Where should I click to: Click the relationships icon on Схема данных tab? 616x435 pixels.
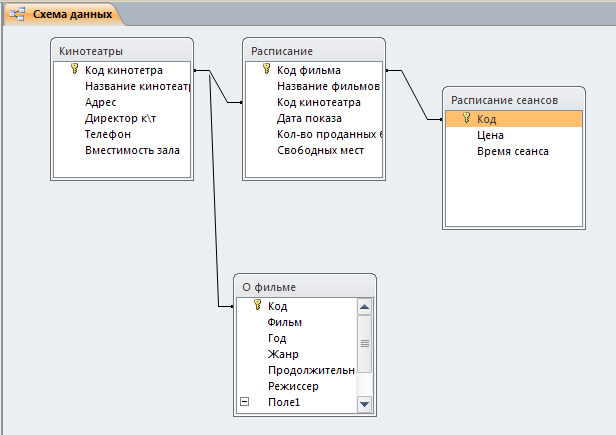(17, 14)
